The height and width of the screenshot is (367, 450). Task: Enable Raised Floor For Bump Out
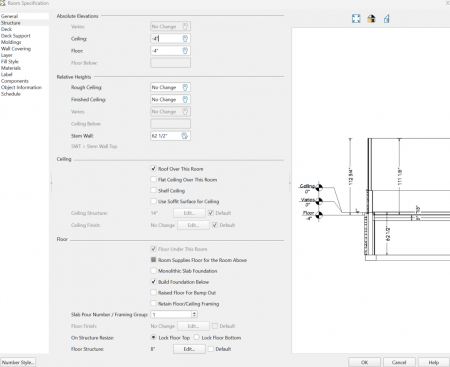click(153, 292)
